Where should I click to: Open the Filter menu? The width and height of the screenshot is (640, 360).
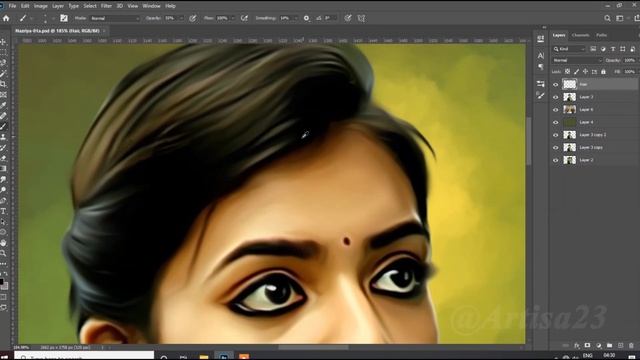pyautogui.click(x=106, y=6)
